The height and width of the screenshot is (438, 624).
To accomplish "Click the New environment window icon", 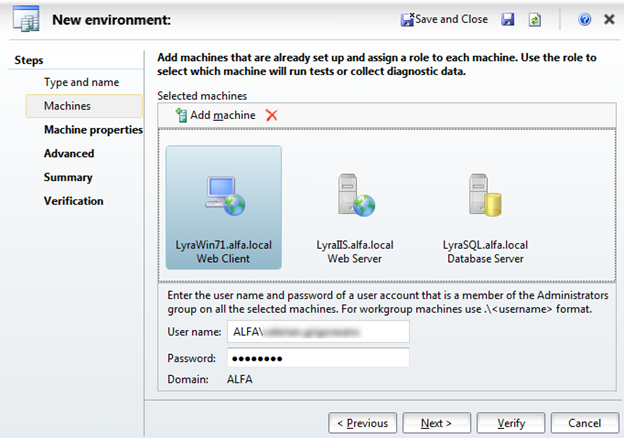I will coord(26,19).
